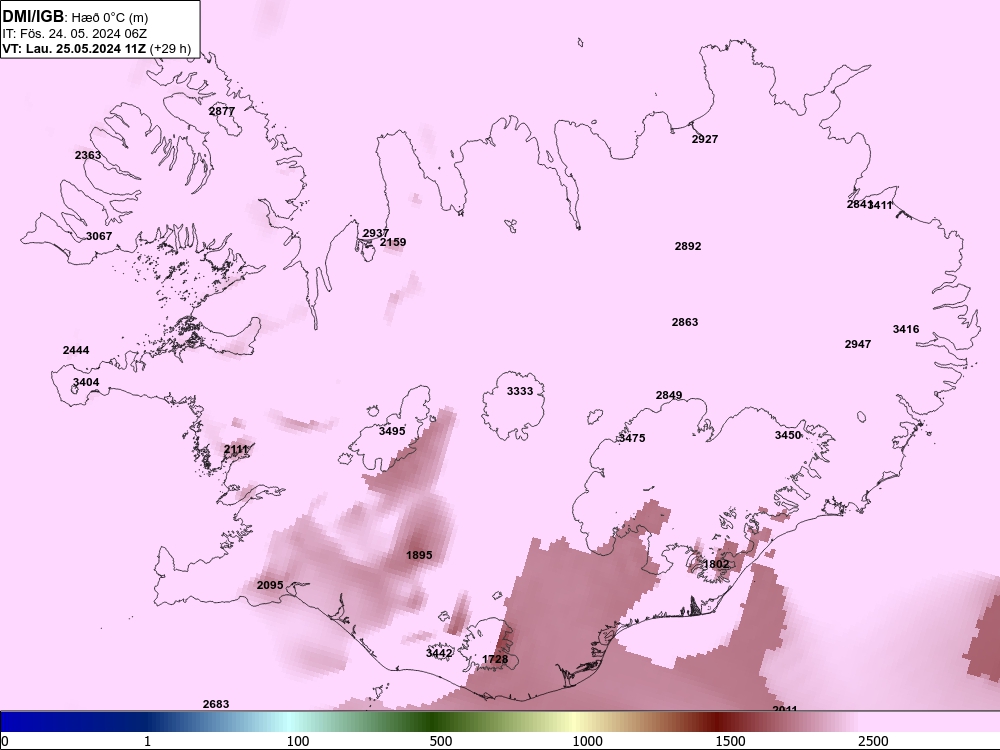Select the 3416 value on the east coast
The height and width of the screenshot is (750, 1000).
[906, 329]
